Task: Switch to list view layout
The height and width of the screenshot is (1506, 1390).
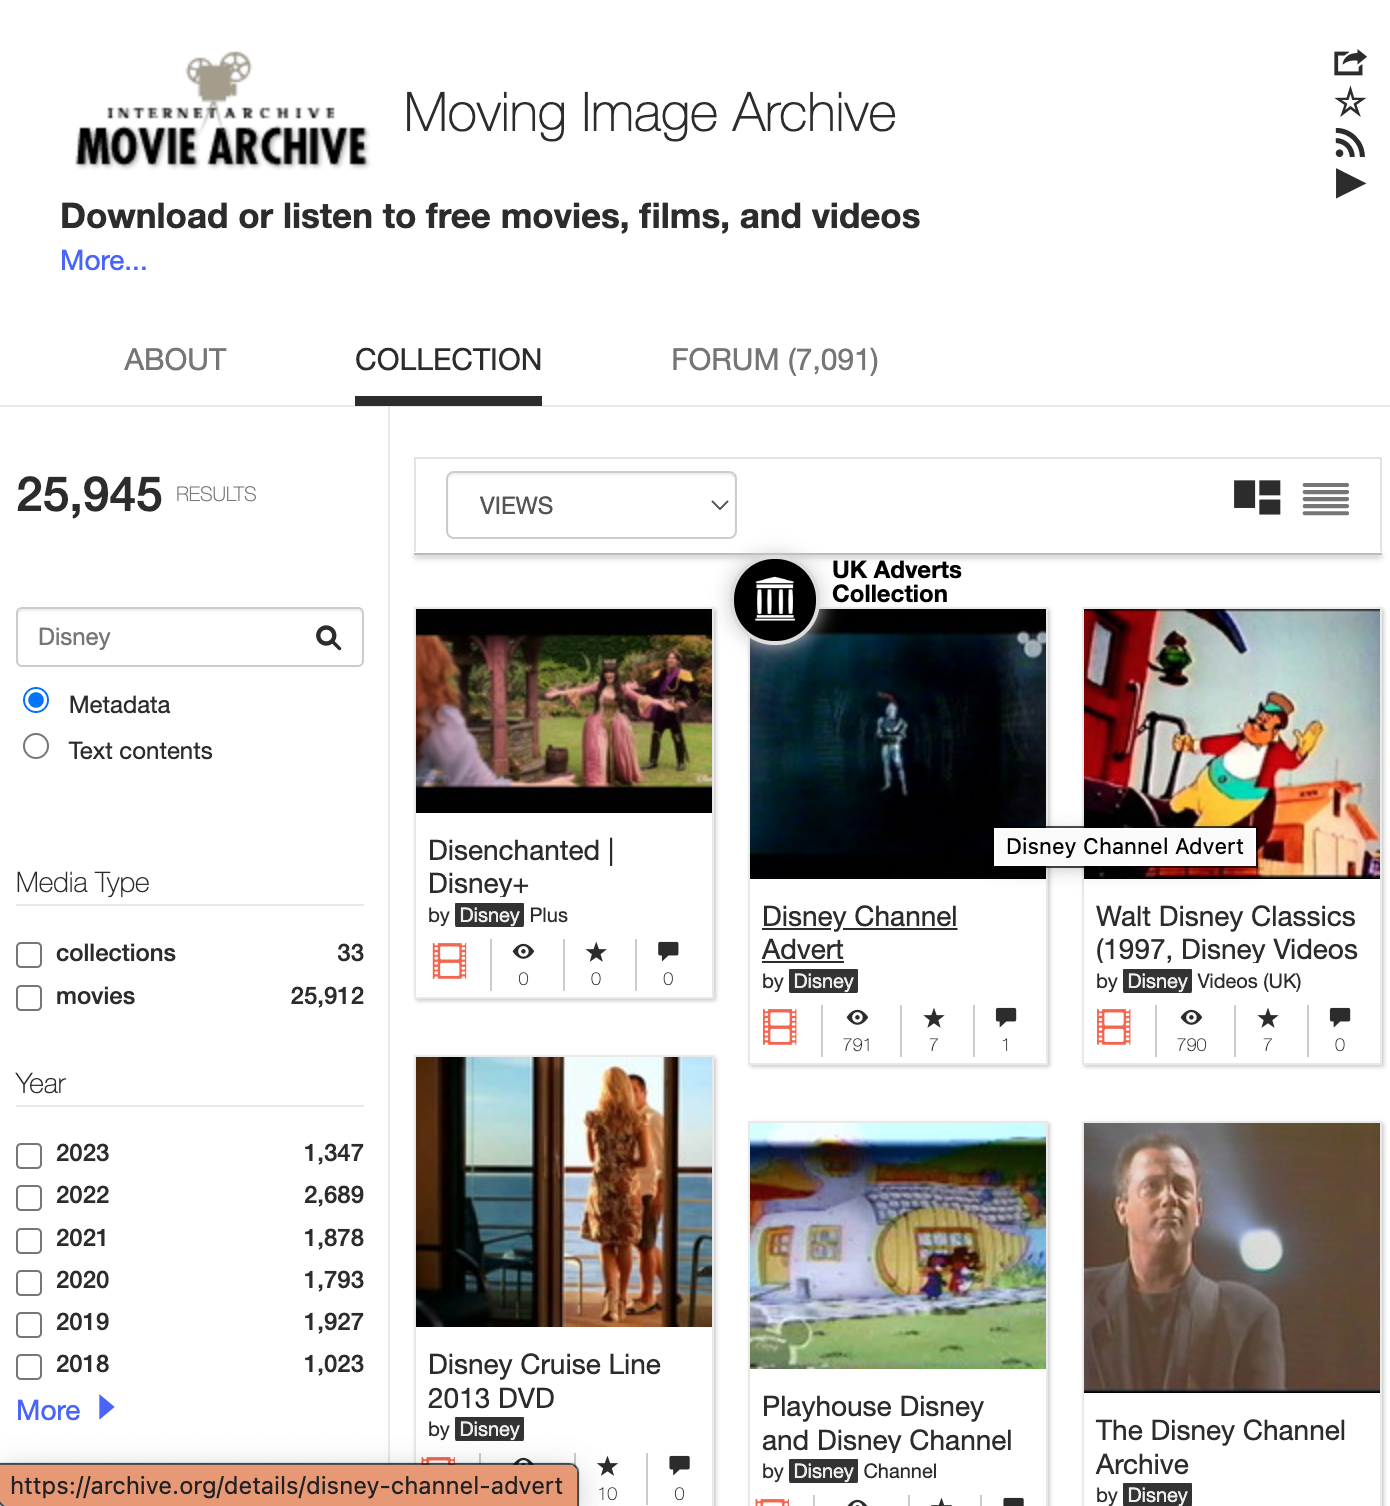Action: click(1326, 498)
